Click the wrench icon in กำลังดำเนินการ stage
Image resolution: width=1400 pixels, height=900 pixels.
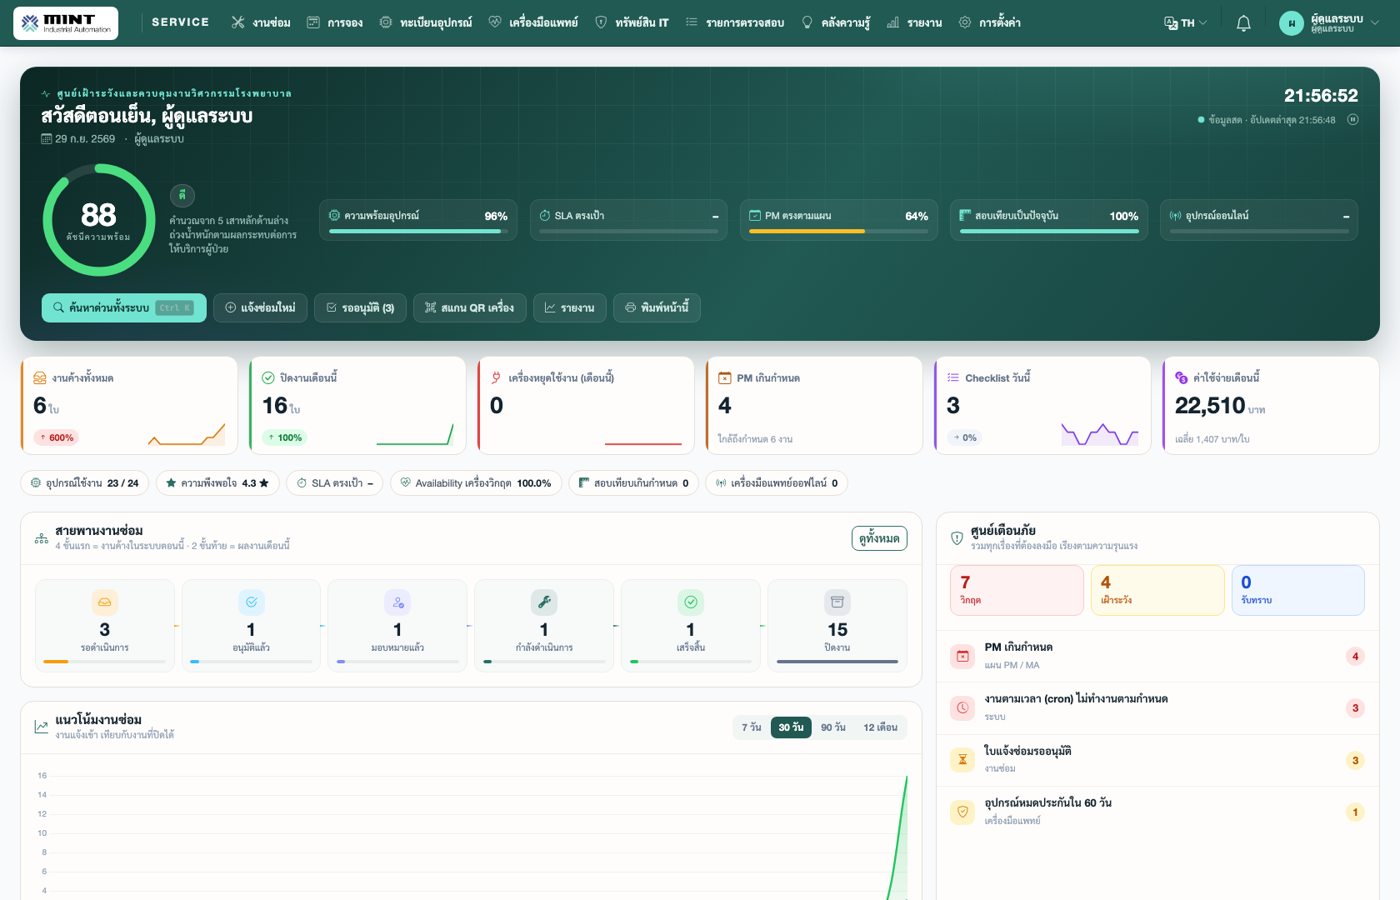pyautogui.click(x=544, y=602)
